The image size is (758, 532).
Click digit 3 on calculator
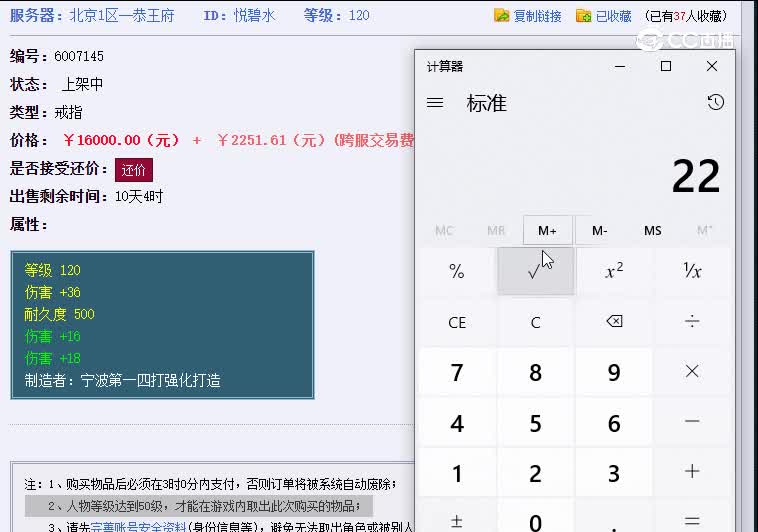614,473
